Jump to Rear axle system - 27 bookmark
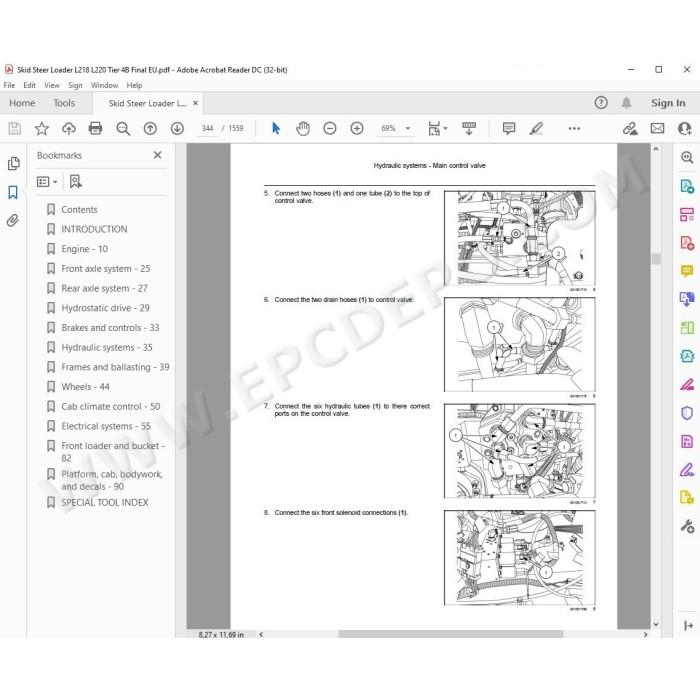 coord(104,288)
